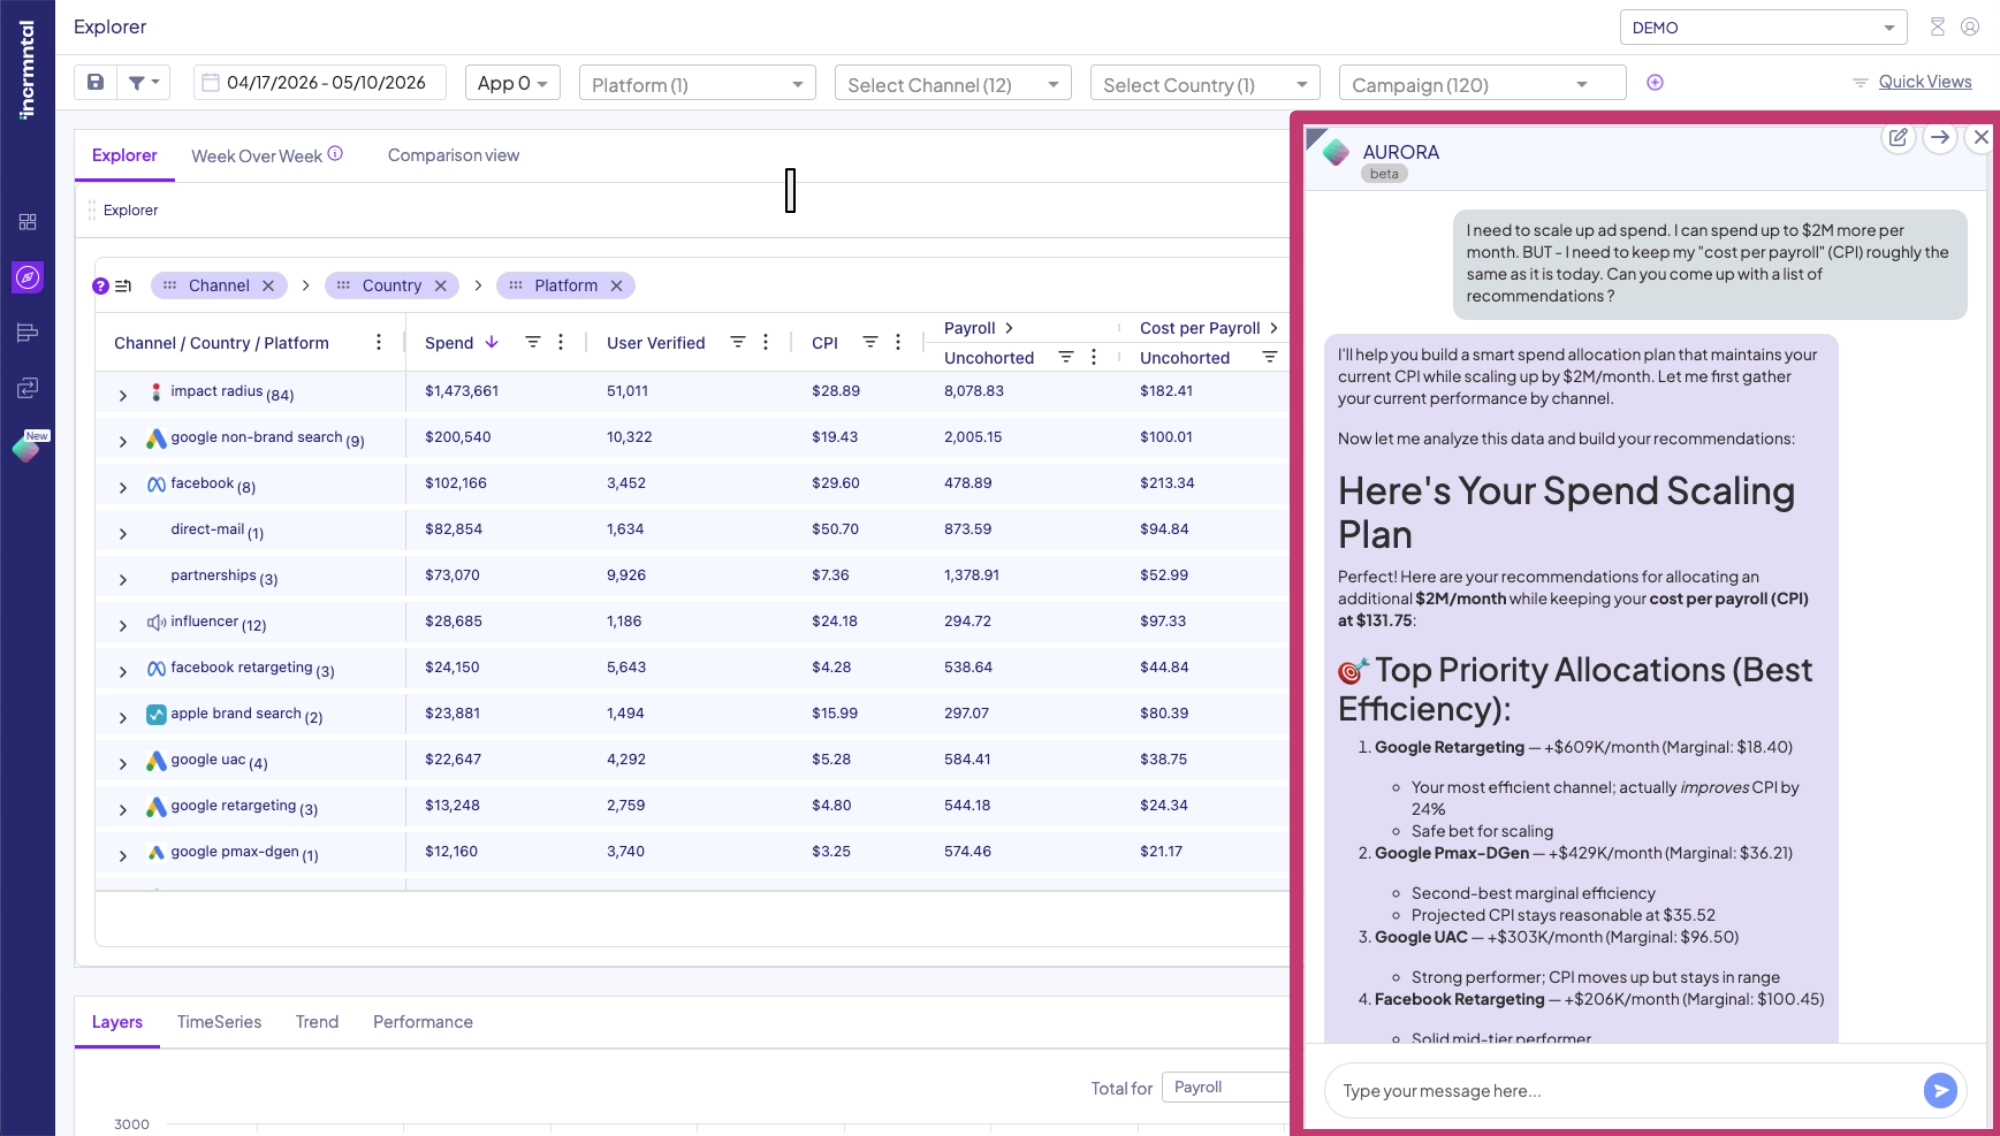This screenshot has height=1136, width=2000.
Task: Open the App 0 dropdown
Action: [x=512, y=83]
